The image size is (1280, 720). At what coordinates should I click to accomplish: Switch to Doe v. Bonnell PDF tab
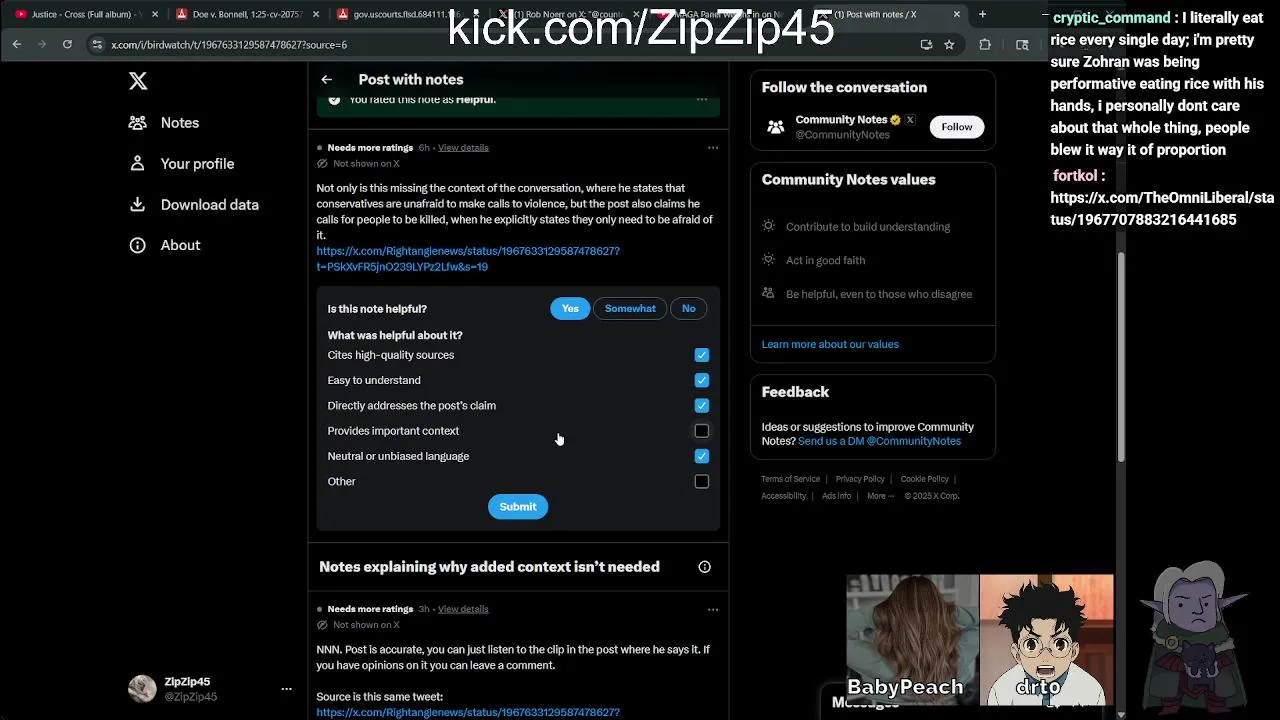(247, 14)
